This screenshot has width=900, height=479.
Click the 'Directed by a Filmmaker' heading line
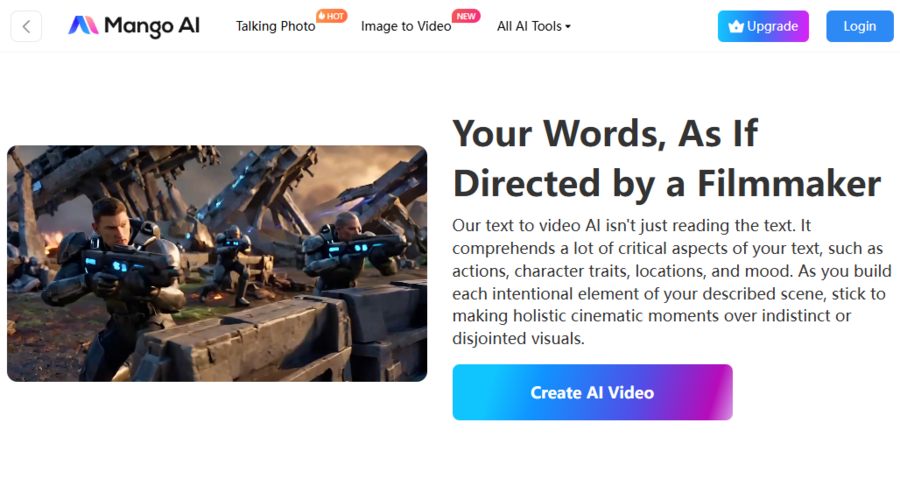666,184
